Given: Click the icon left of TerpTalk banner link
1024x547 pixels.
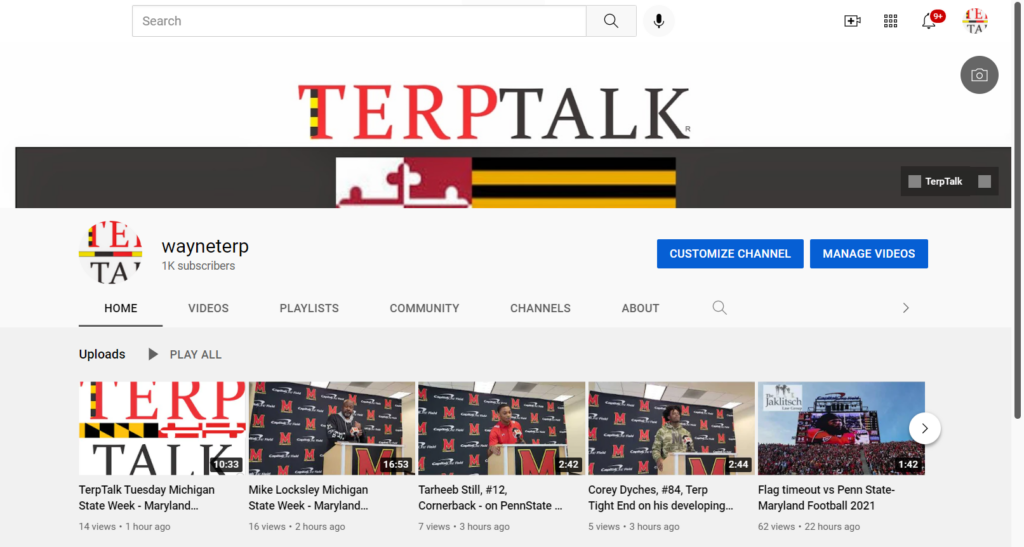Looking at the screenshot, I should 914,181.
